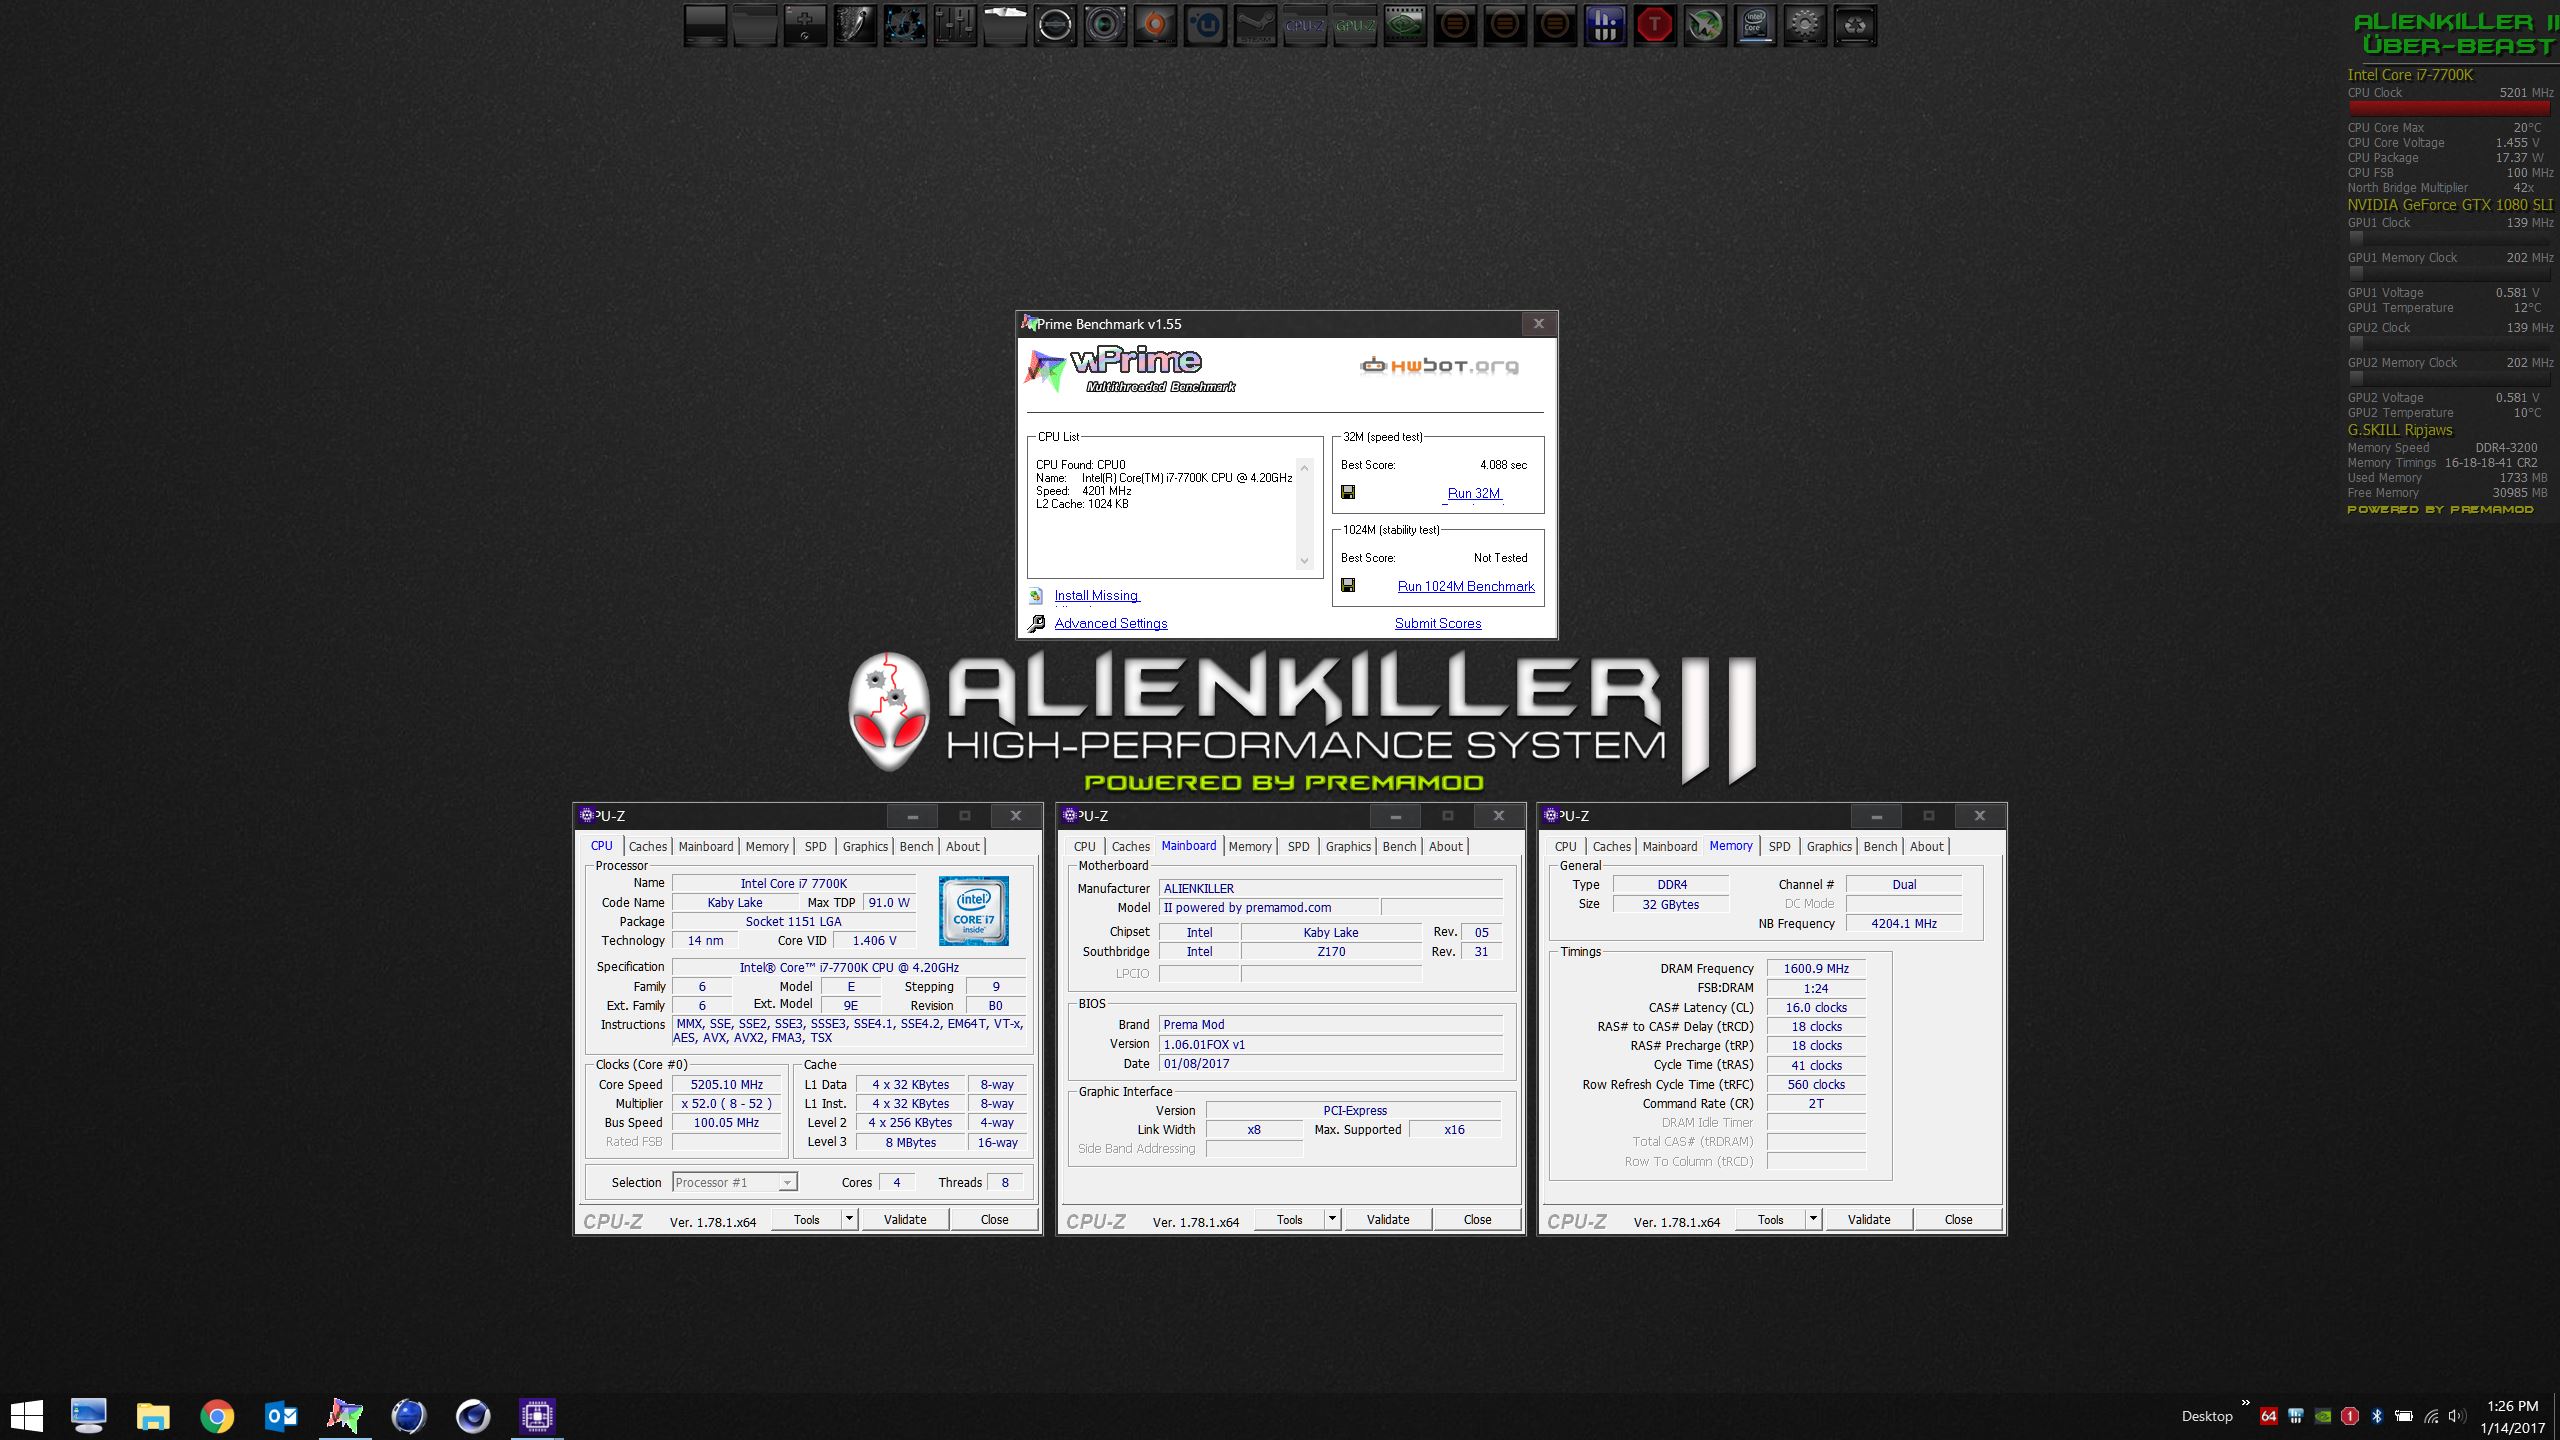This screenshot has width=2560, height=1440.
Task: Click CPU List scrollbar down arrow
Action: point(1303,561)
